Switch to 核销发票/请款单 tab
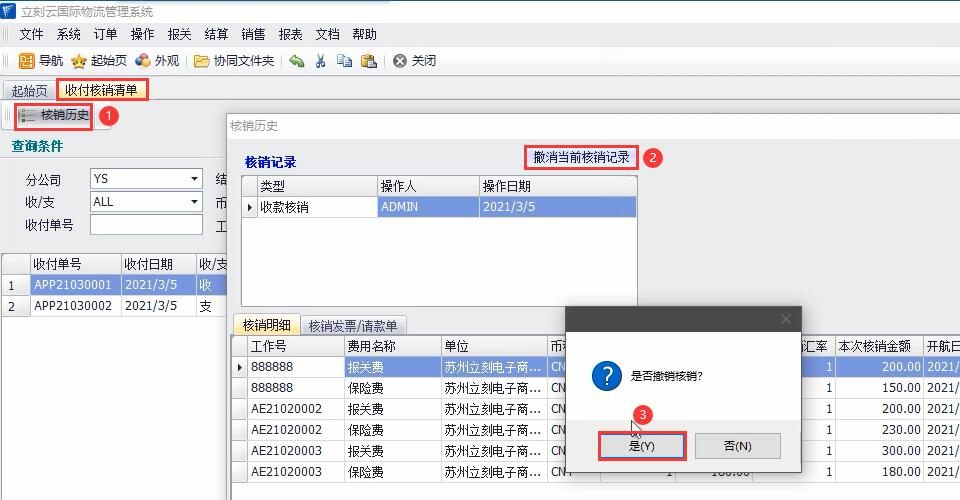This screenshot has height=500, width=960. pyautogui.click(x=353, y=325)
